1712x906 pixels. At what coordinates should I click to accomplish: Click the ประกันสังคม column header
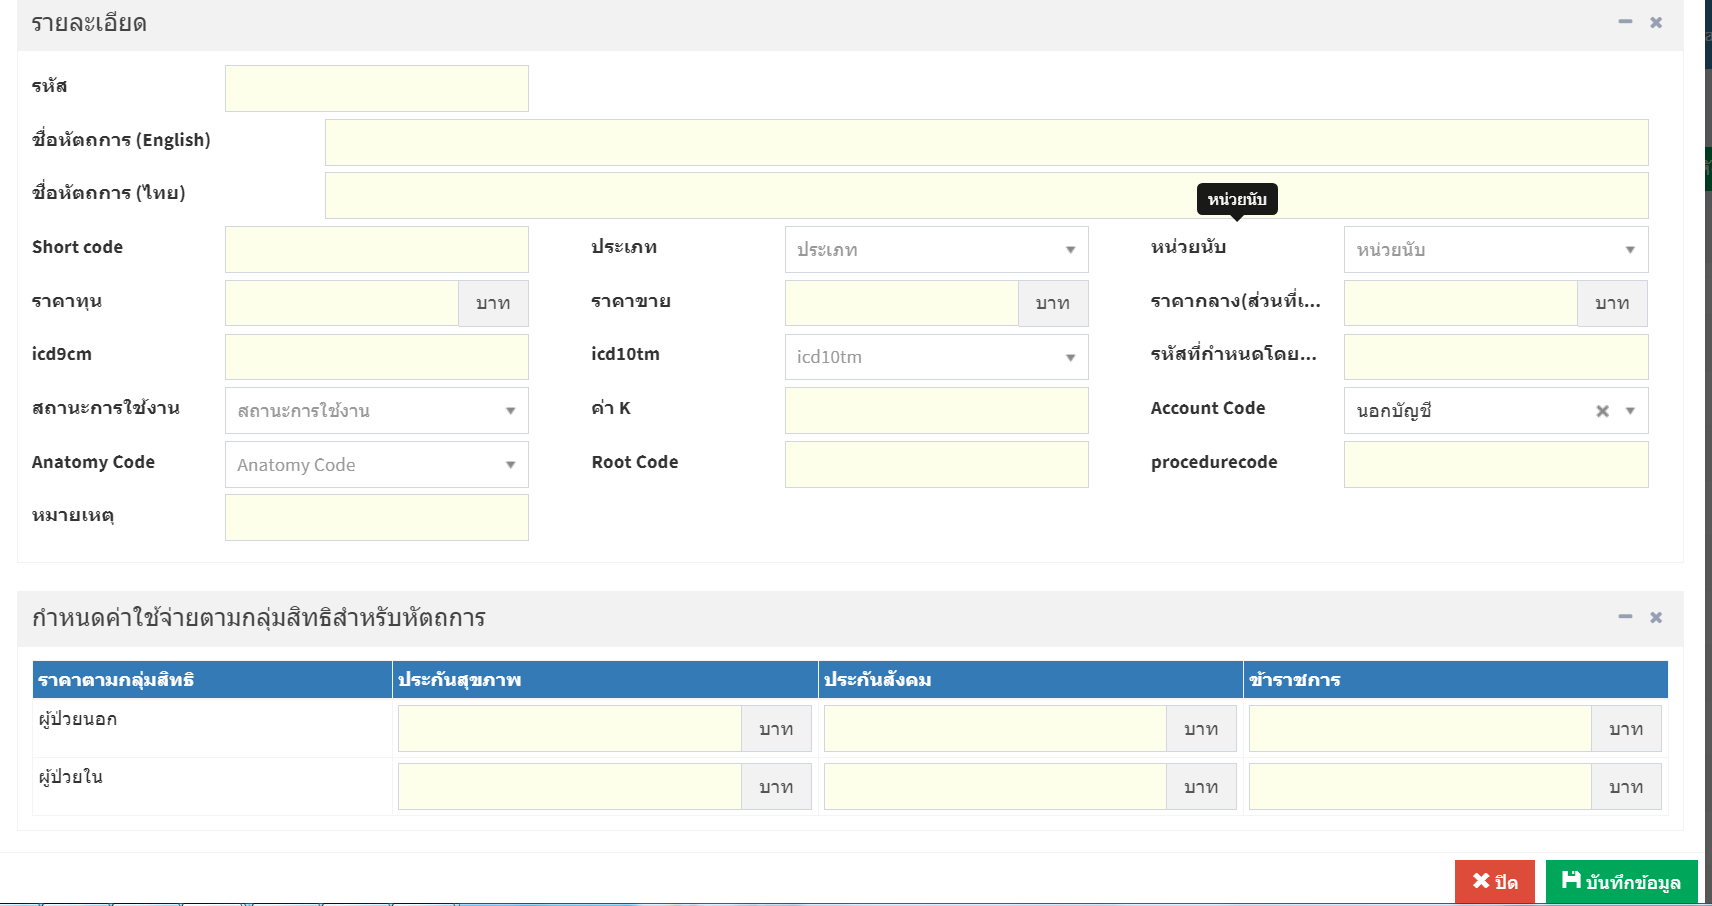tap(1031, 680)
